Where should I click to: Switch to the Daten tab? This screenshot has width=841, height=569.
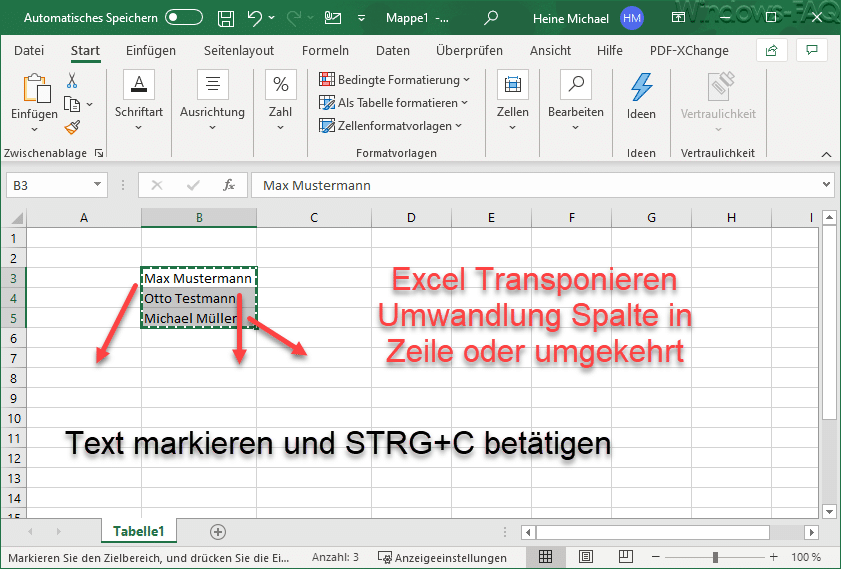point(393,50)
